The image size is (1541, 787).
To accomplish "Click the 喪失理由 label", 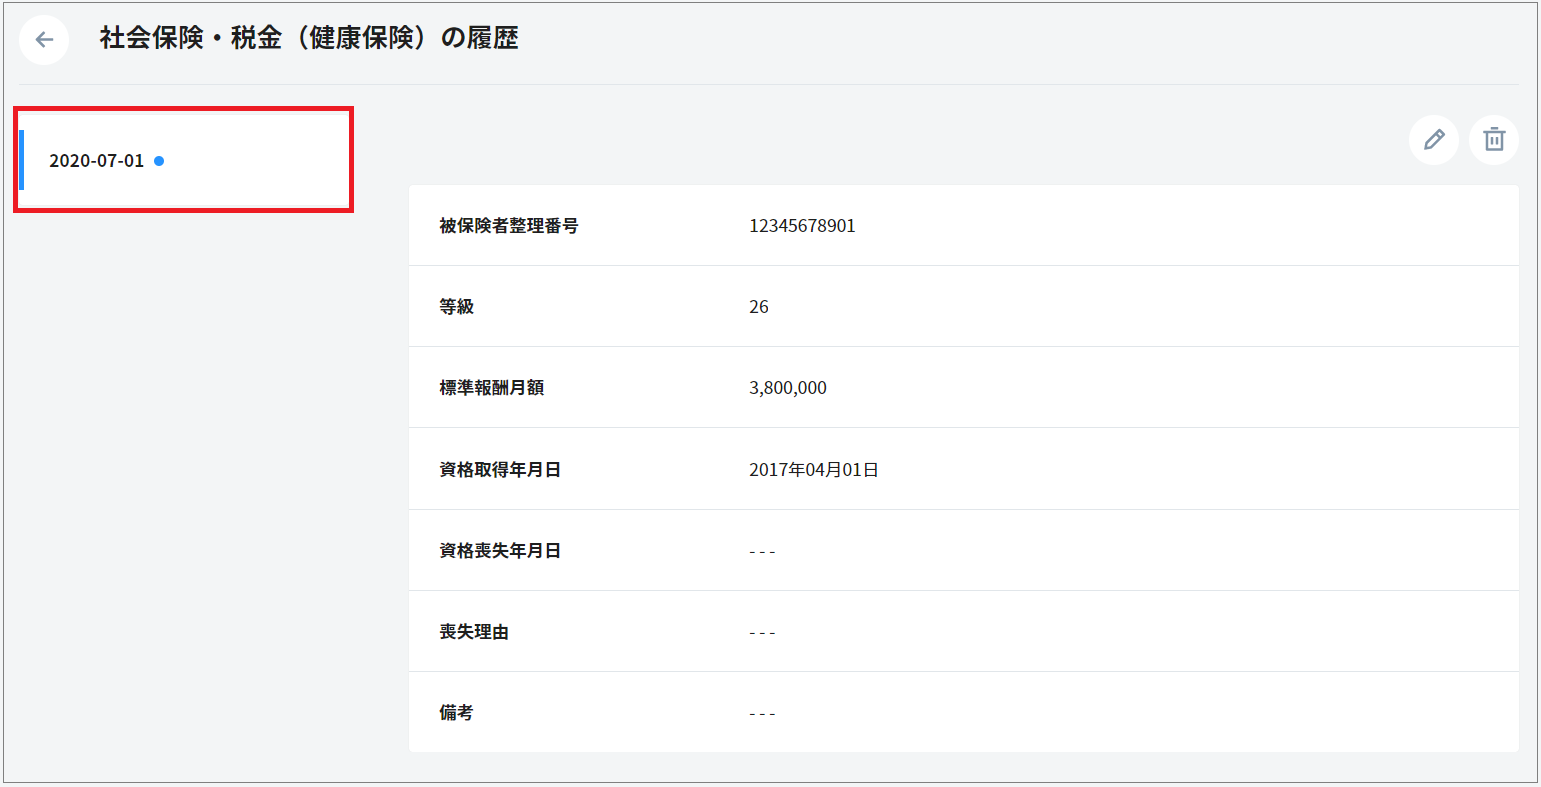I will [474, 632].
